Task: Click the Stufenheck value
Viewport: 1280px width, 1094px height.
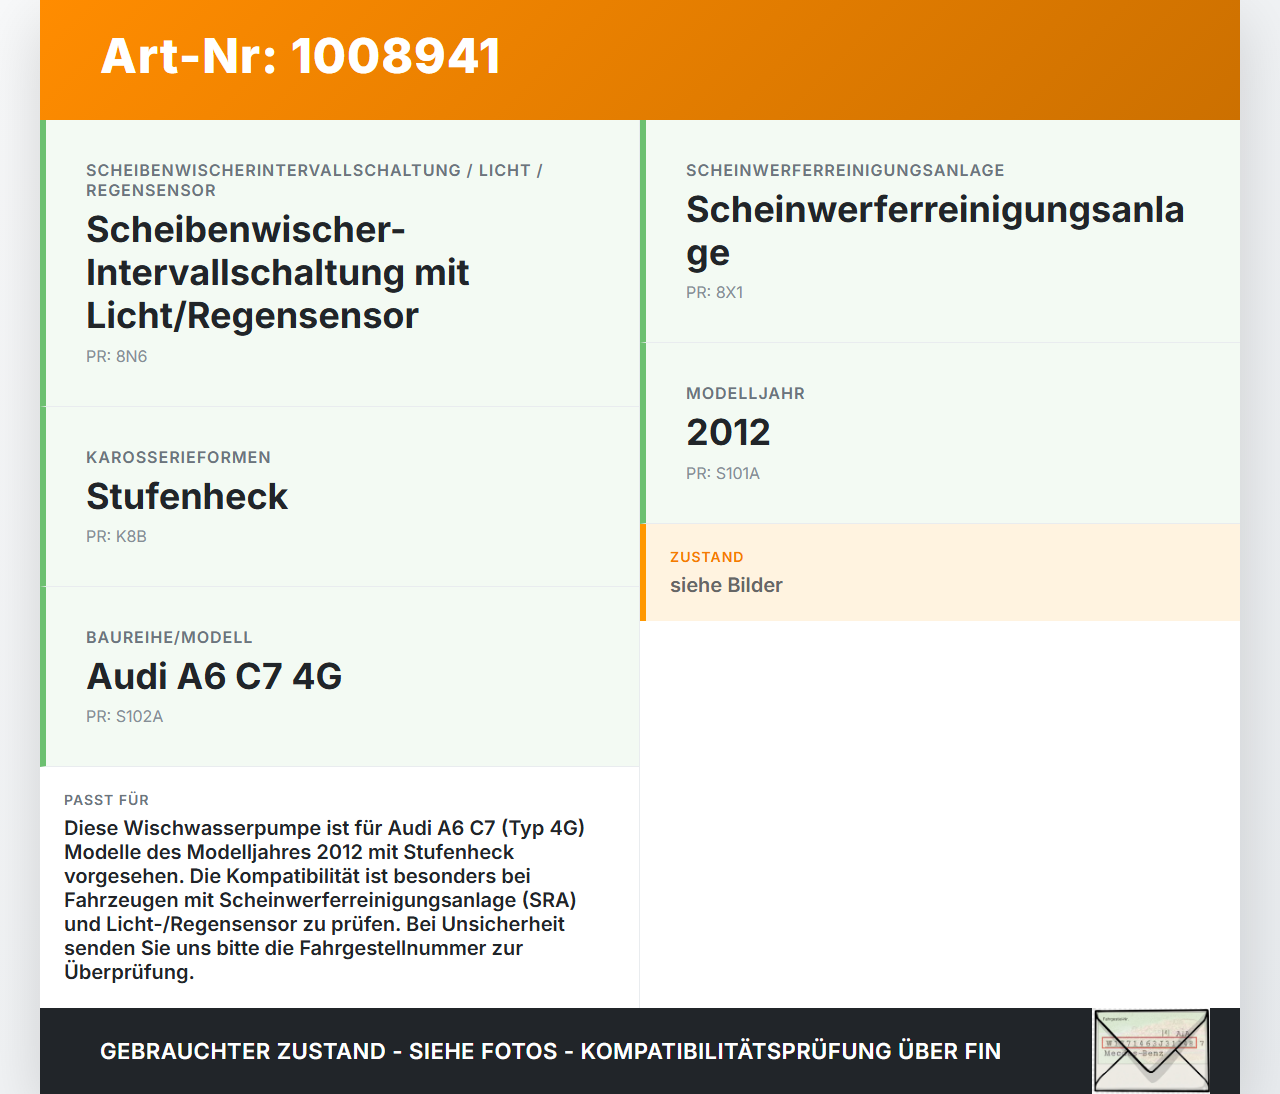Action: 187,496
